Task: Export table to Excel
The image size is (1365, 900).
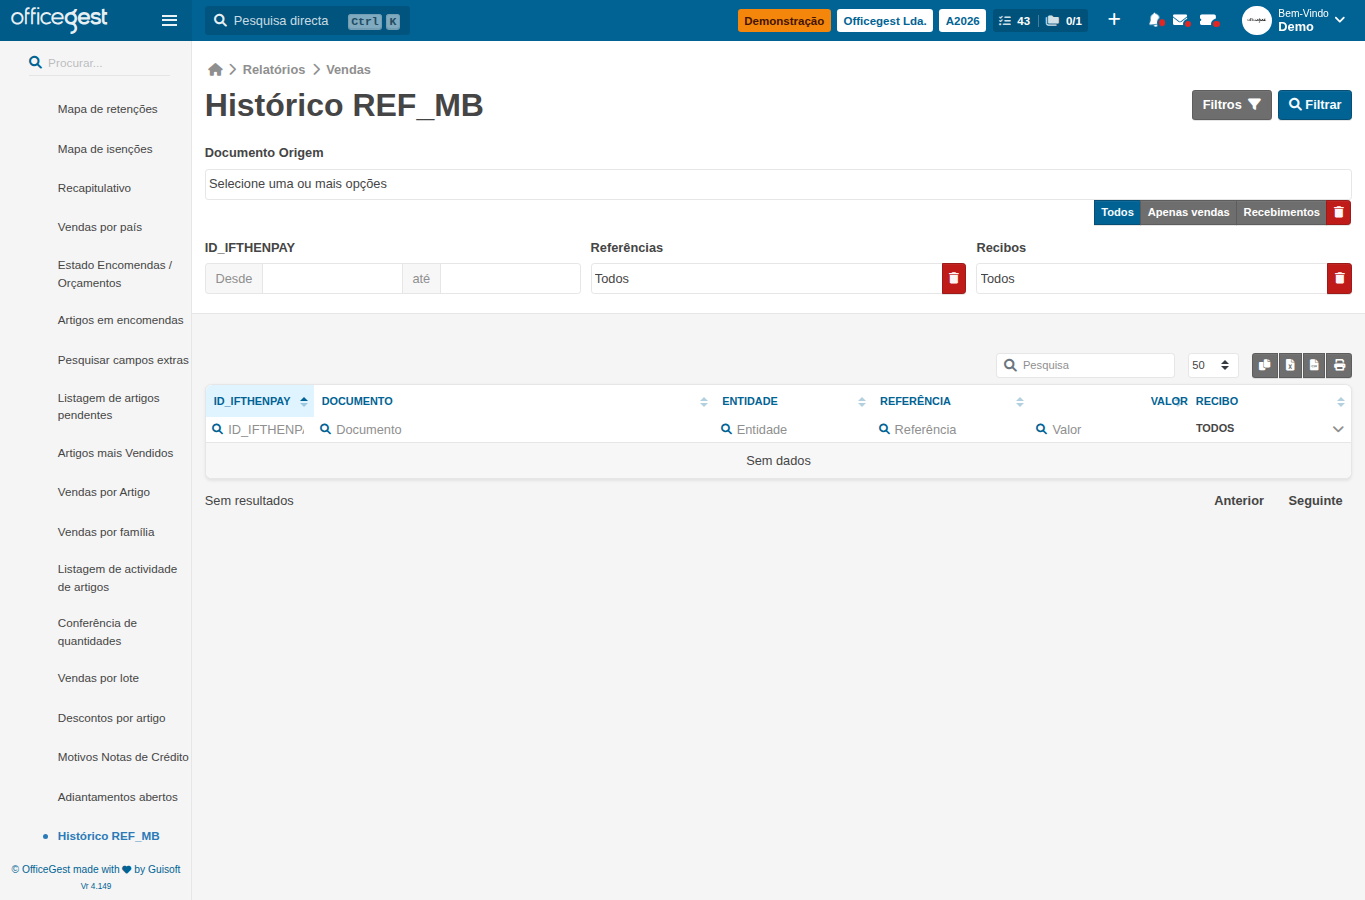Action: coord(1290,365)
